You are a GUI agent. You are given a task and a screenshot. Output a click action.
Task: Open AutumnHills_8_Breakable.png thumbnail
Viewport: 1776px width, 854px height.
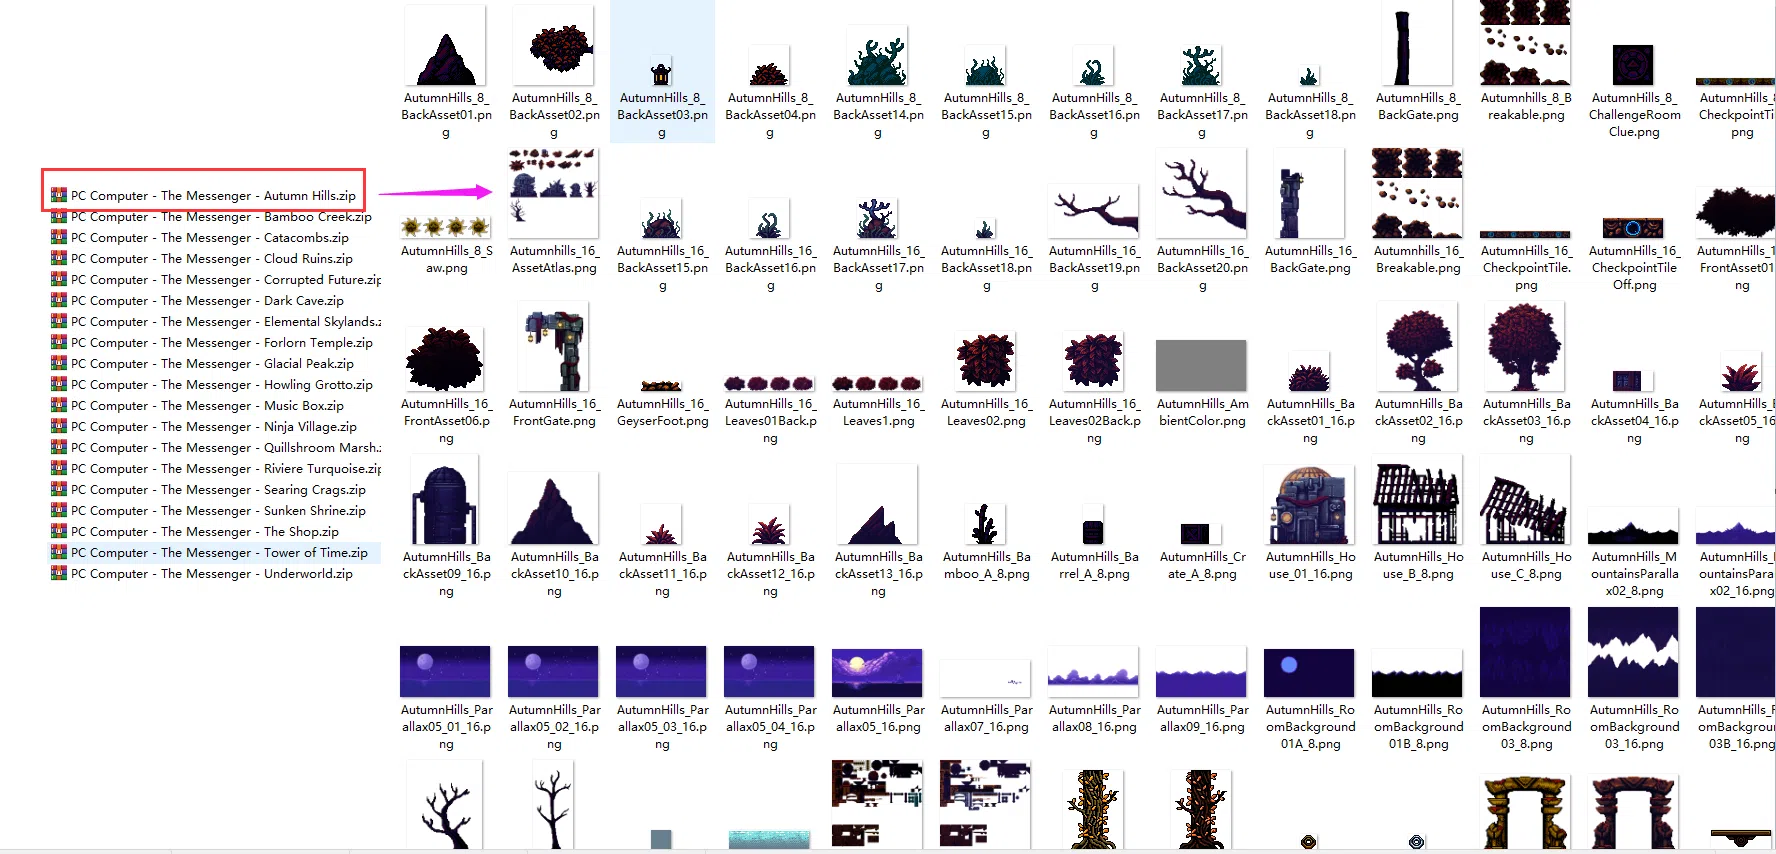click(1525, 43)
